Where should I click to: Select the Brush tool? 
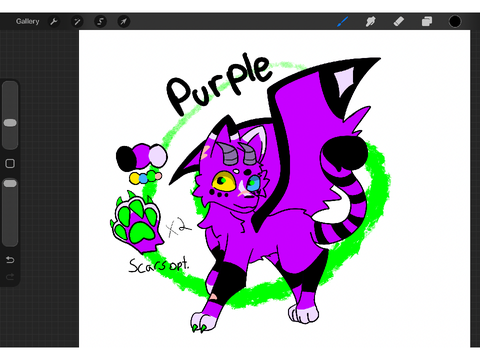343,22
